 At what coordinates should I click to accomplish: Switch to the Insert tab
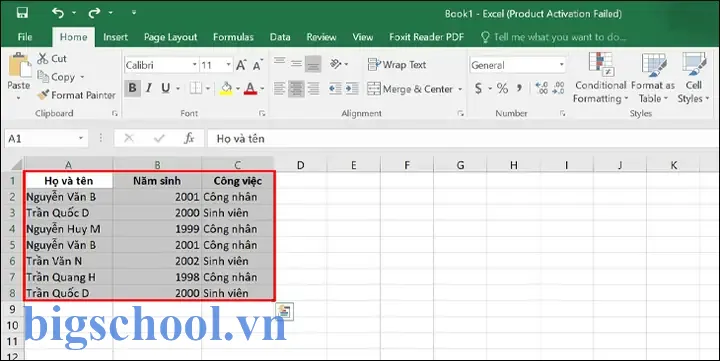click(115, 37)
